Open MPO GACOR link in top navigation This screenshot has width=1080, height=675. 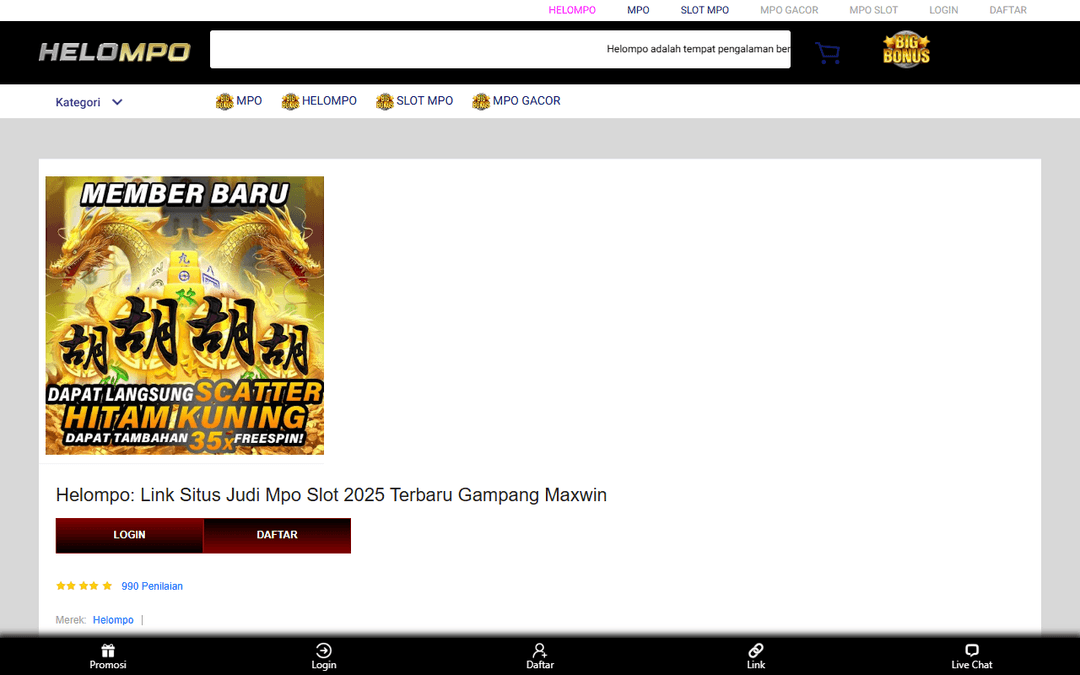[789, 10]
